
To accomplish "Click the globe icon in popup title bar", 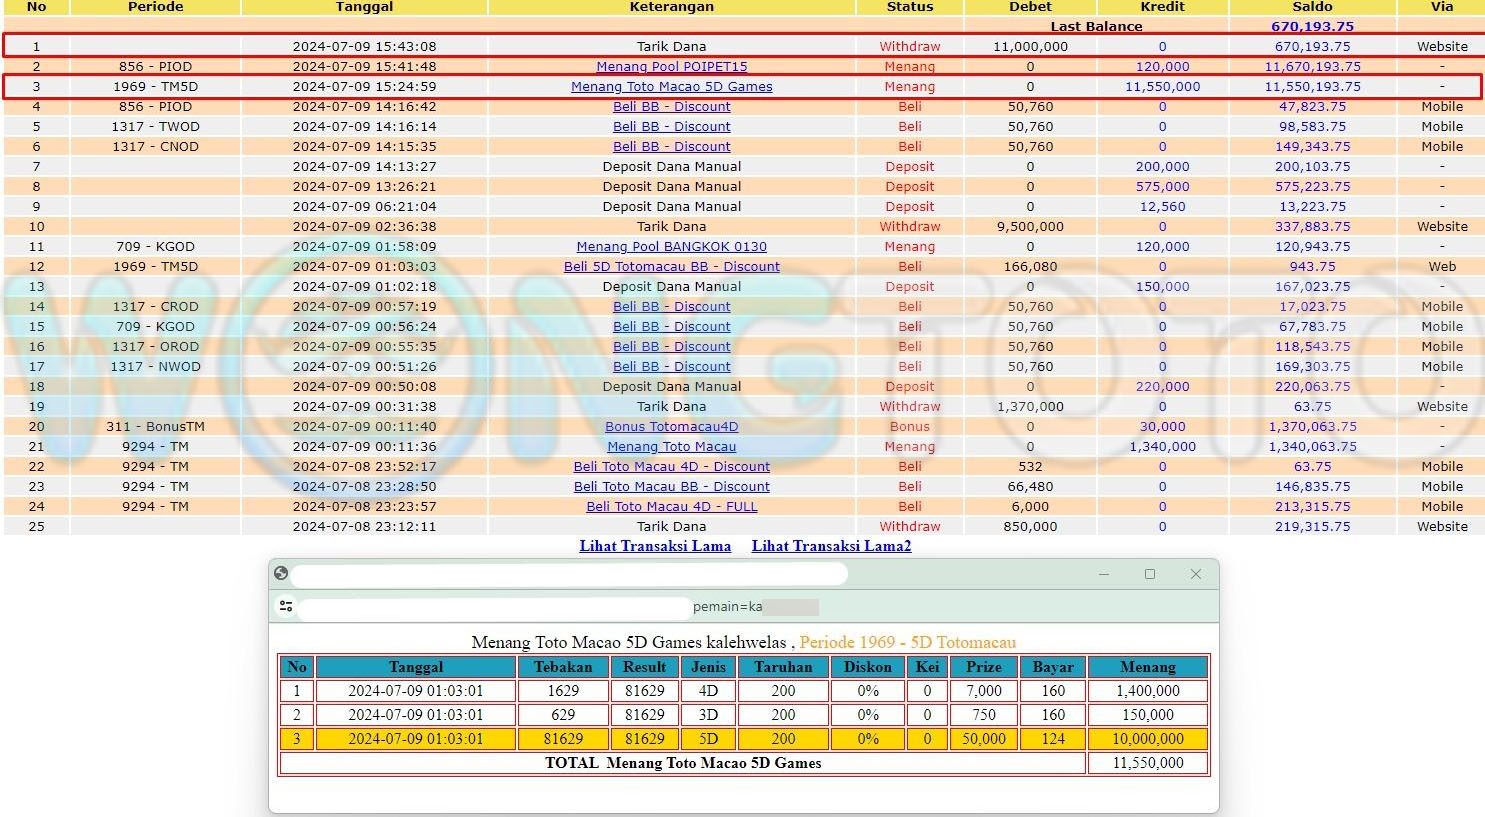I will click(281, 573).
